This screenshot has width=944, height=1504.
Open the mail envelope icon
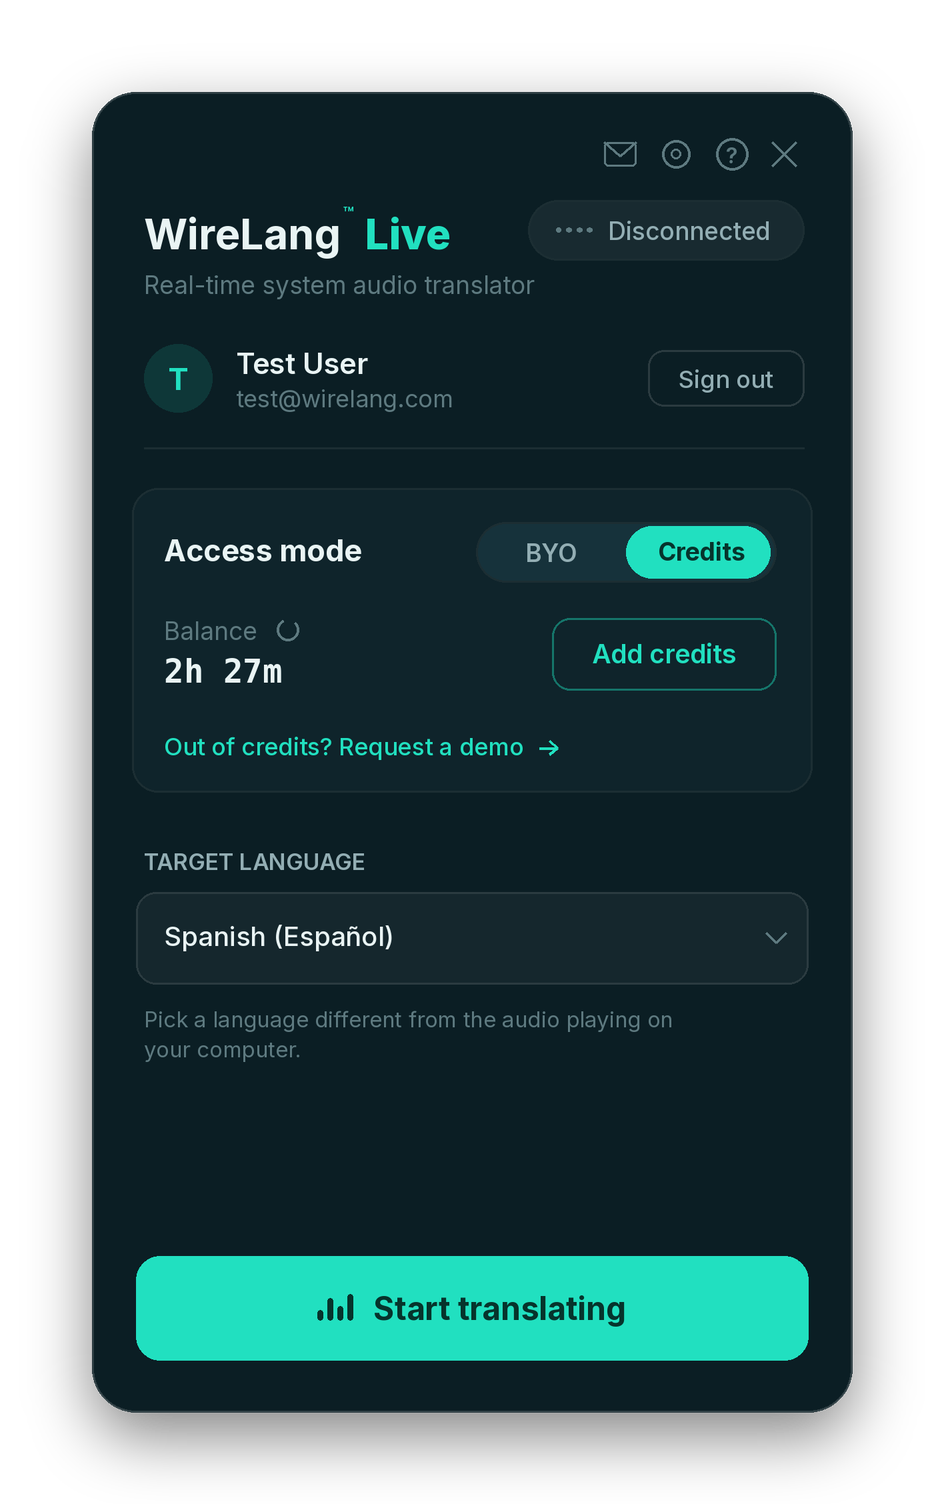click(620, 154)
